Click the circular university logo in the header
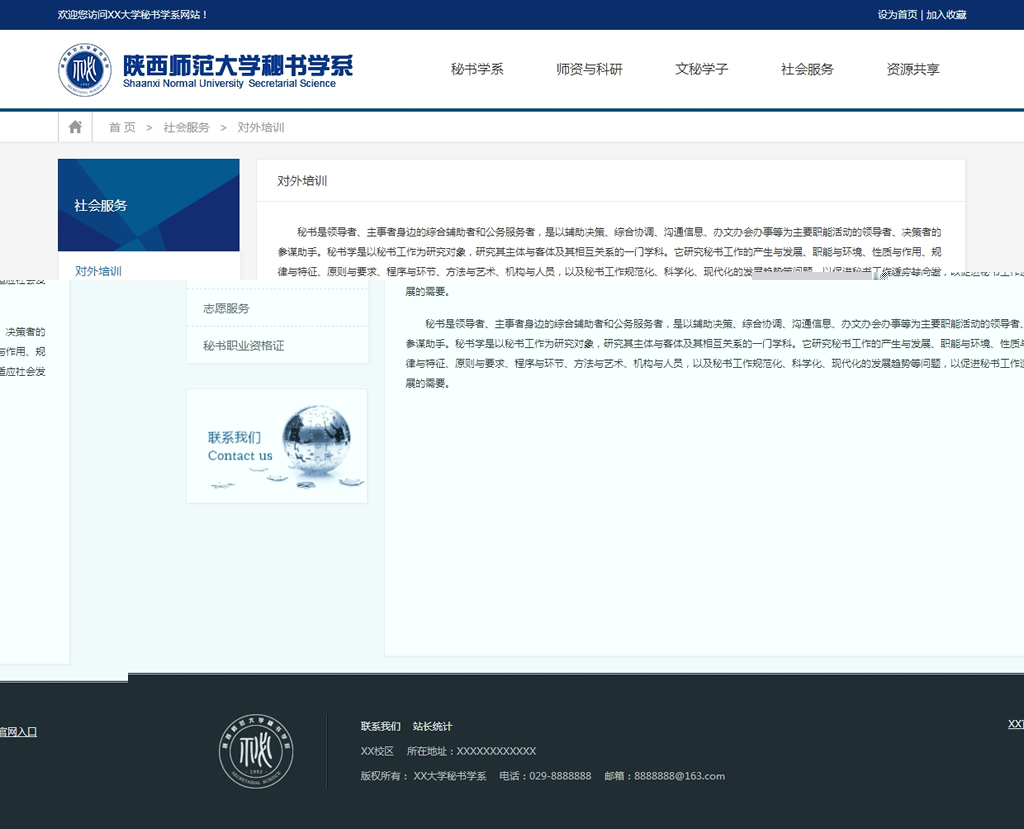 point(83,70)
